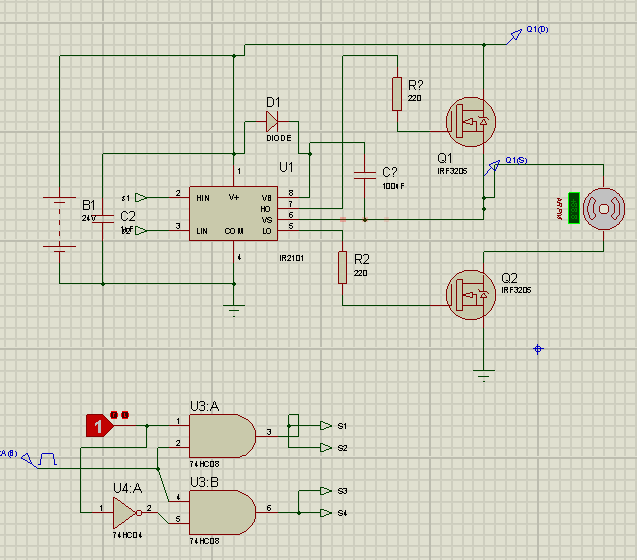Click the blue origin crosshair marker
This screenshot has height=560, width=637.
538,349
